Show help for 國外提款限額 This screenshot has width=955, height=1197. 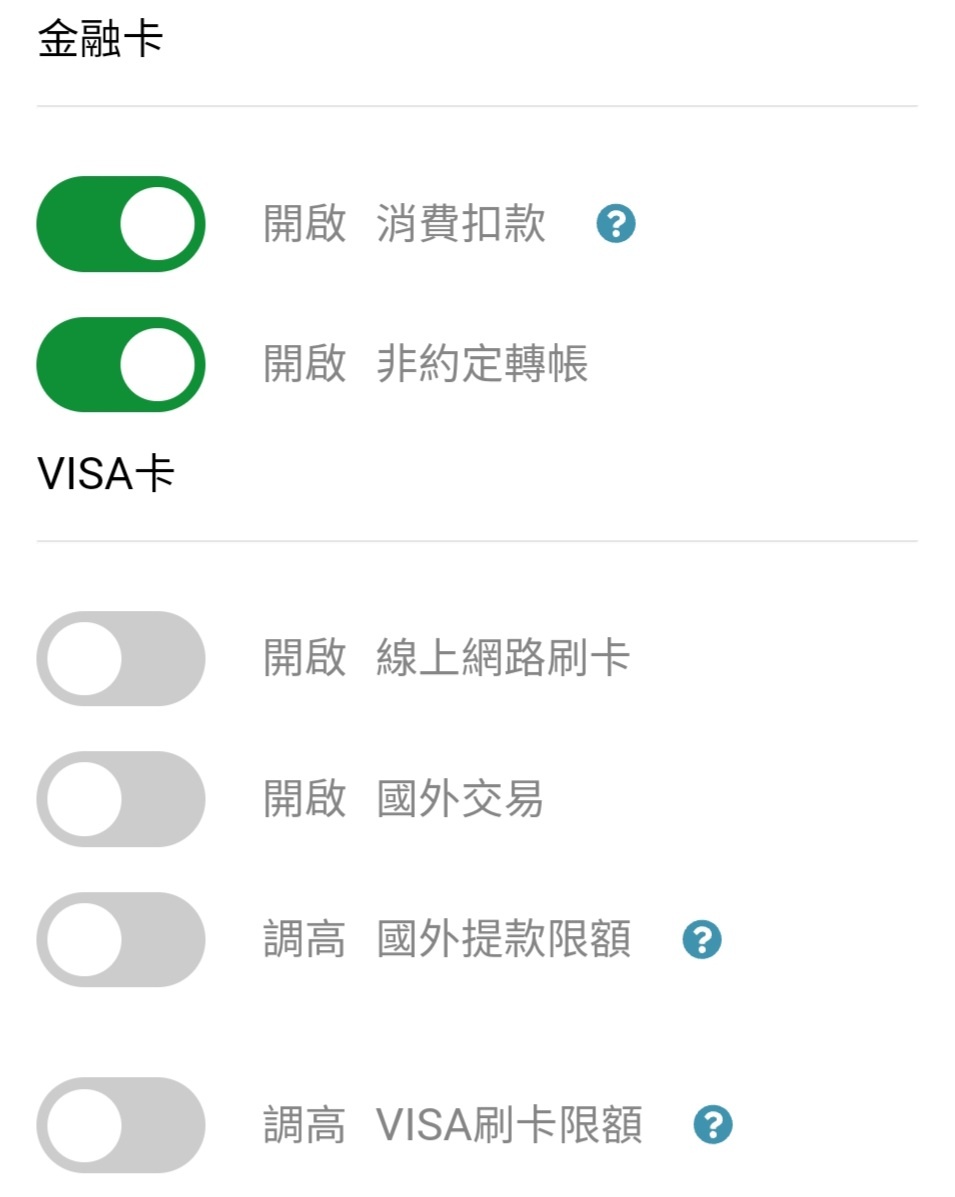[702, 940]
